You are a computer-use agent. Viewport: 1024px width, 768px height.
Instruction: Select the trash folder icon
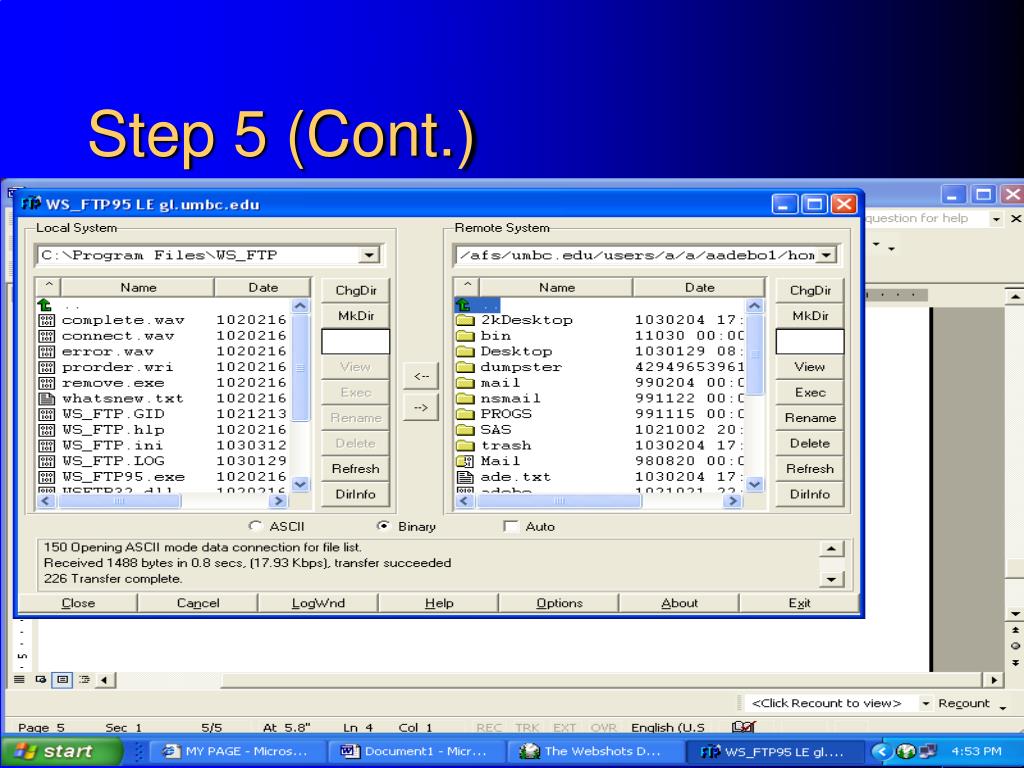(x=465, y=445)
